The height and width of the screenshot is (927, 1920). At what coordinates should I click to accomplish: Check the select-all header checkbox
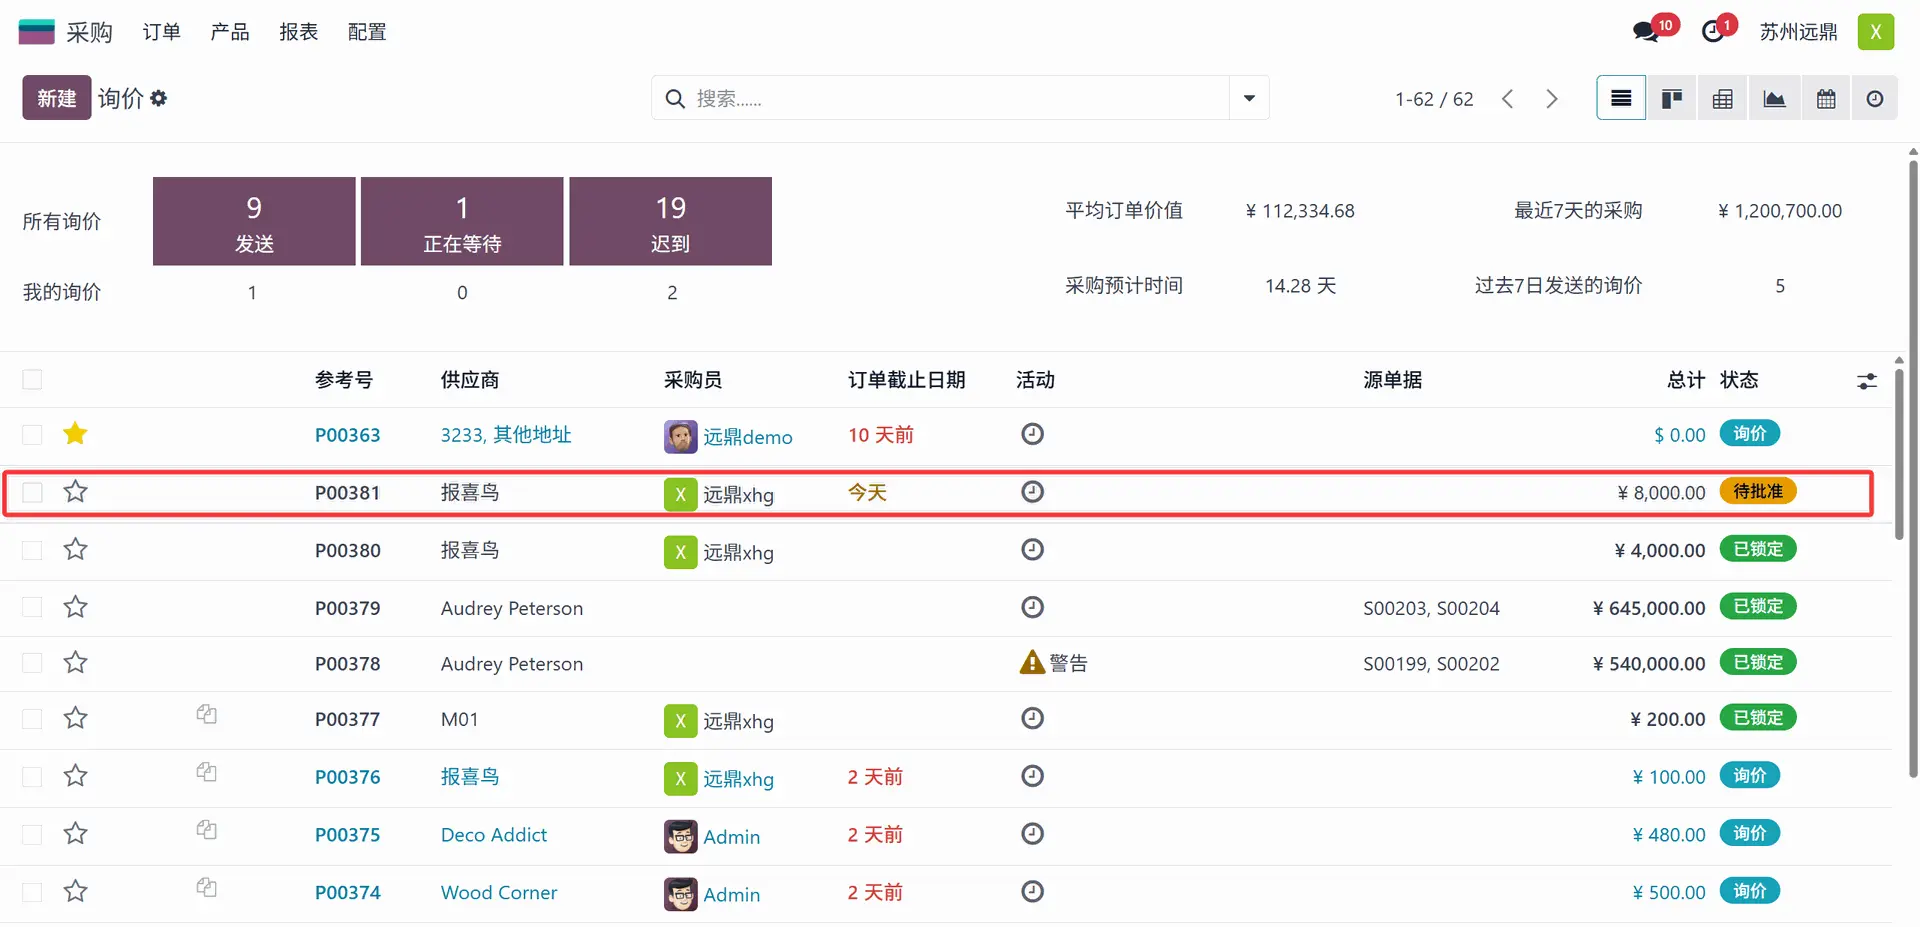32,380
